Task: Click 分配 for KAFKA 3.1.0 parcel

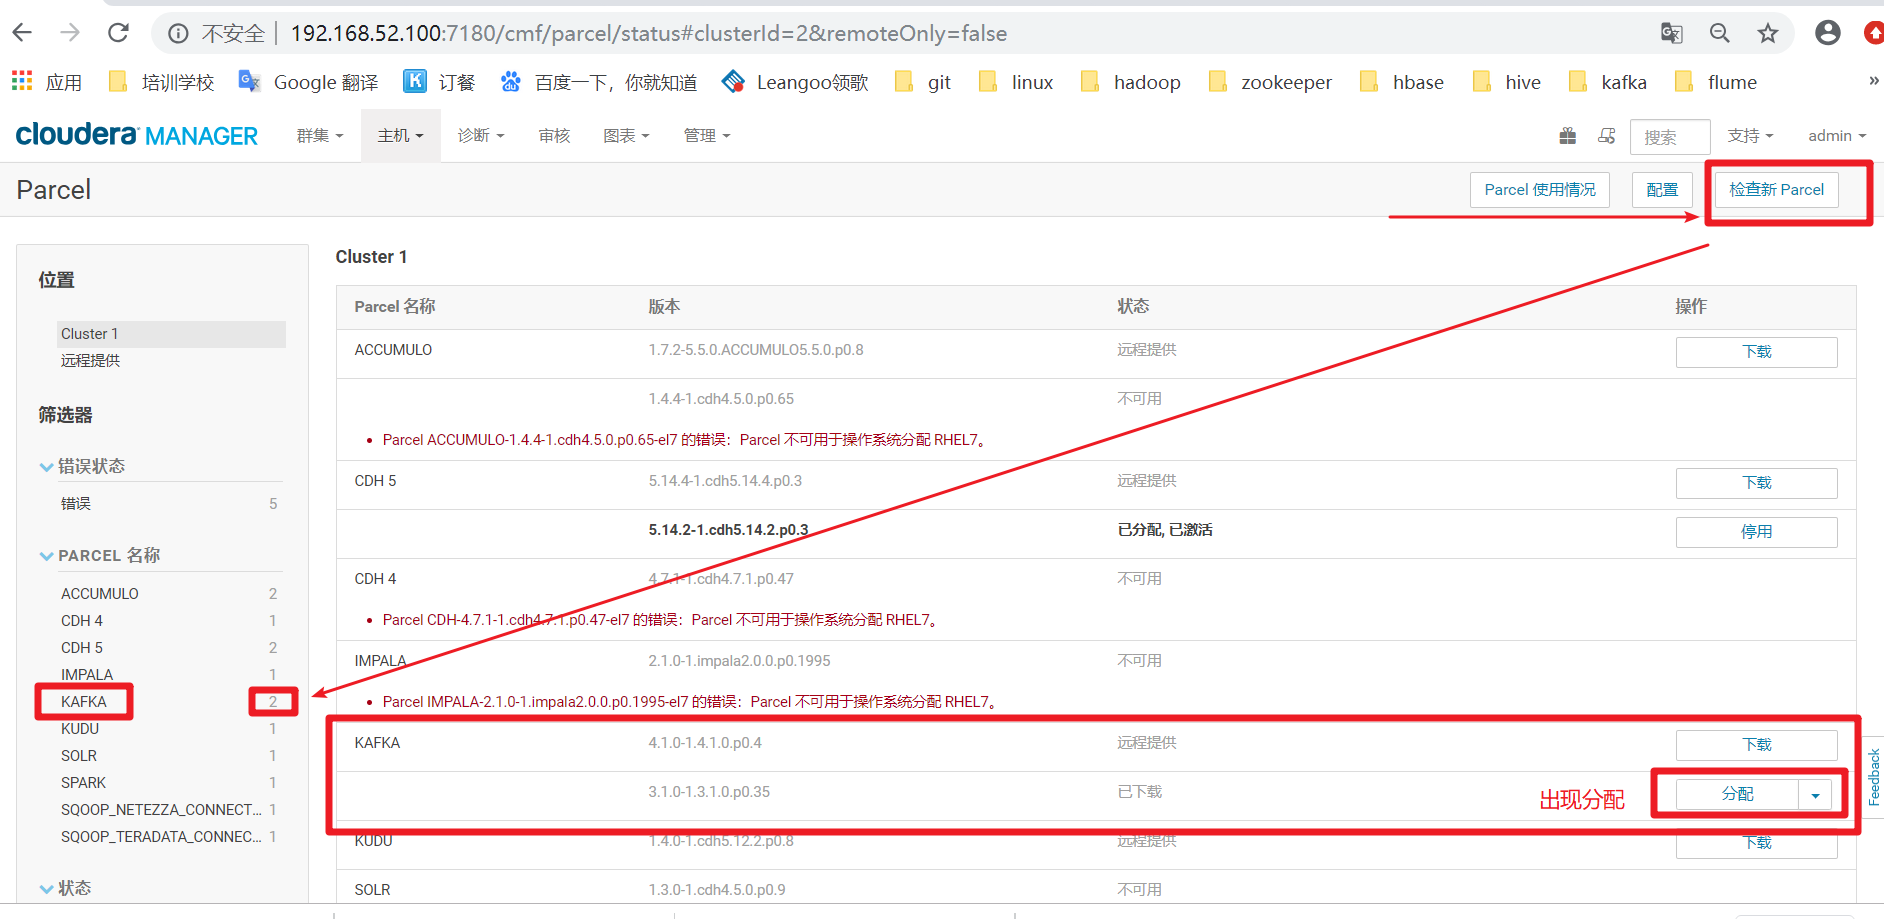Action: point(1738,795)
